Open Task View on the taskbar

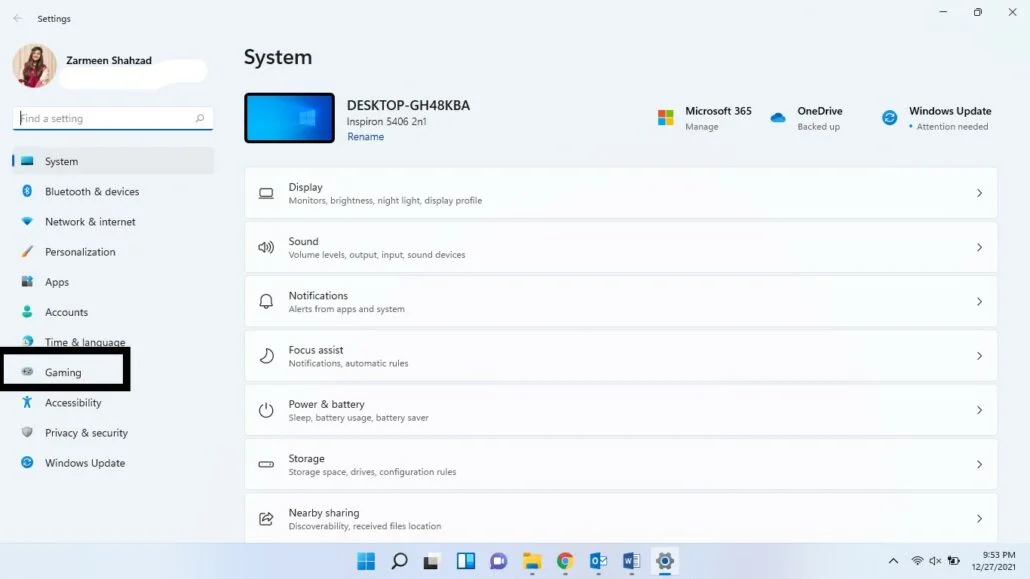pos(431,561)
